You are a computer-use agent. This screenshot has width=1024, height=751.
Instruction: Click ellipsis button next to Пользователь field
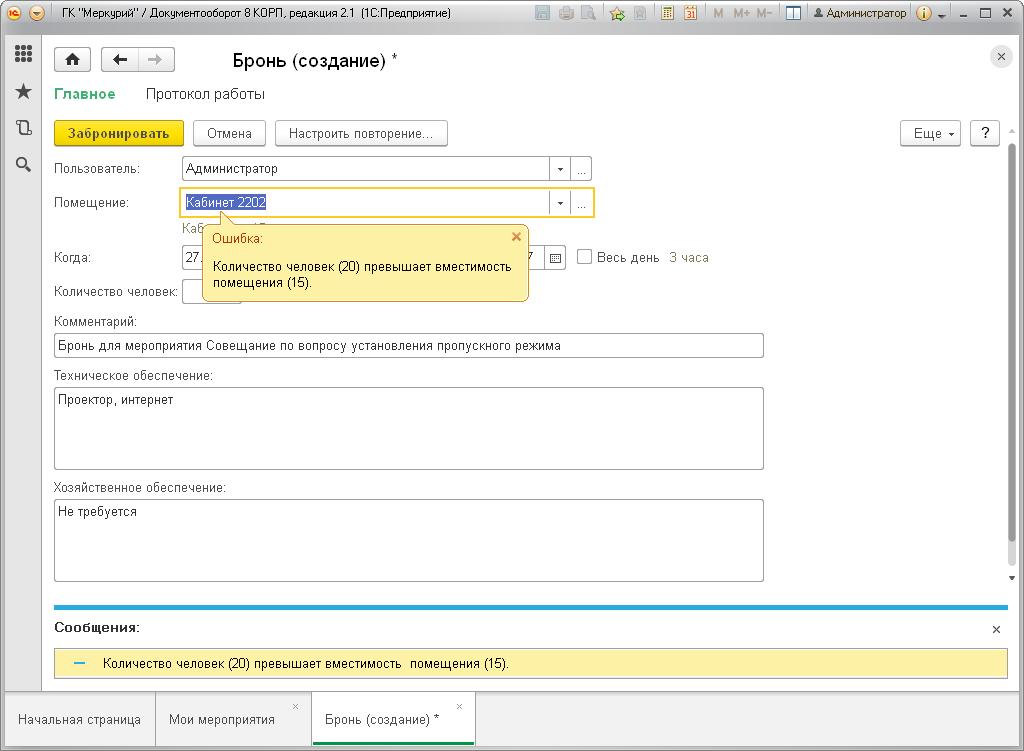pyautogui.click(x=581, y=169)
